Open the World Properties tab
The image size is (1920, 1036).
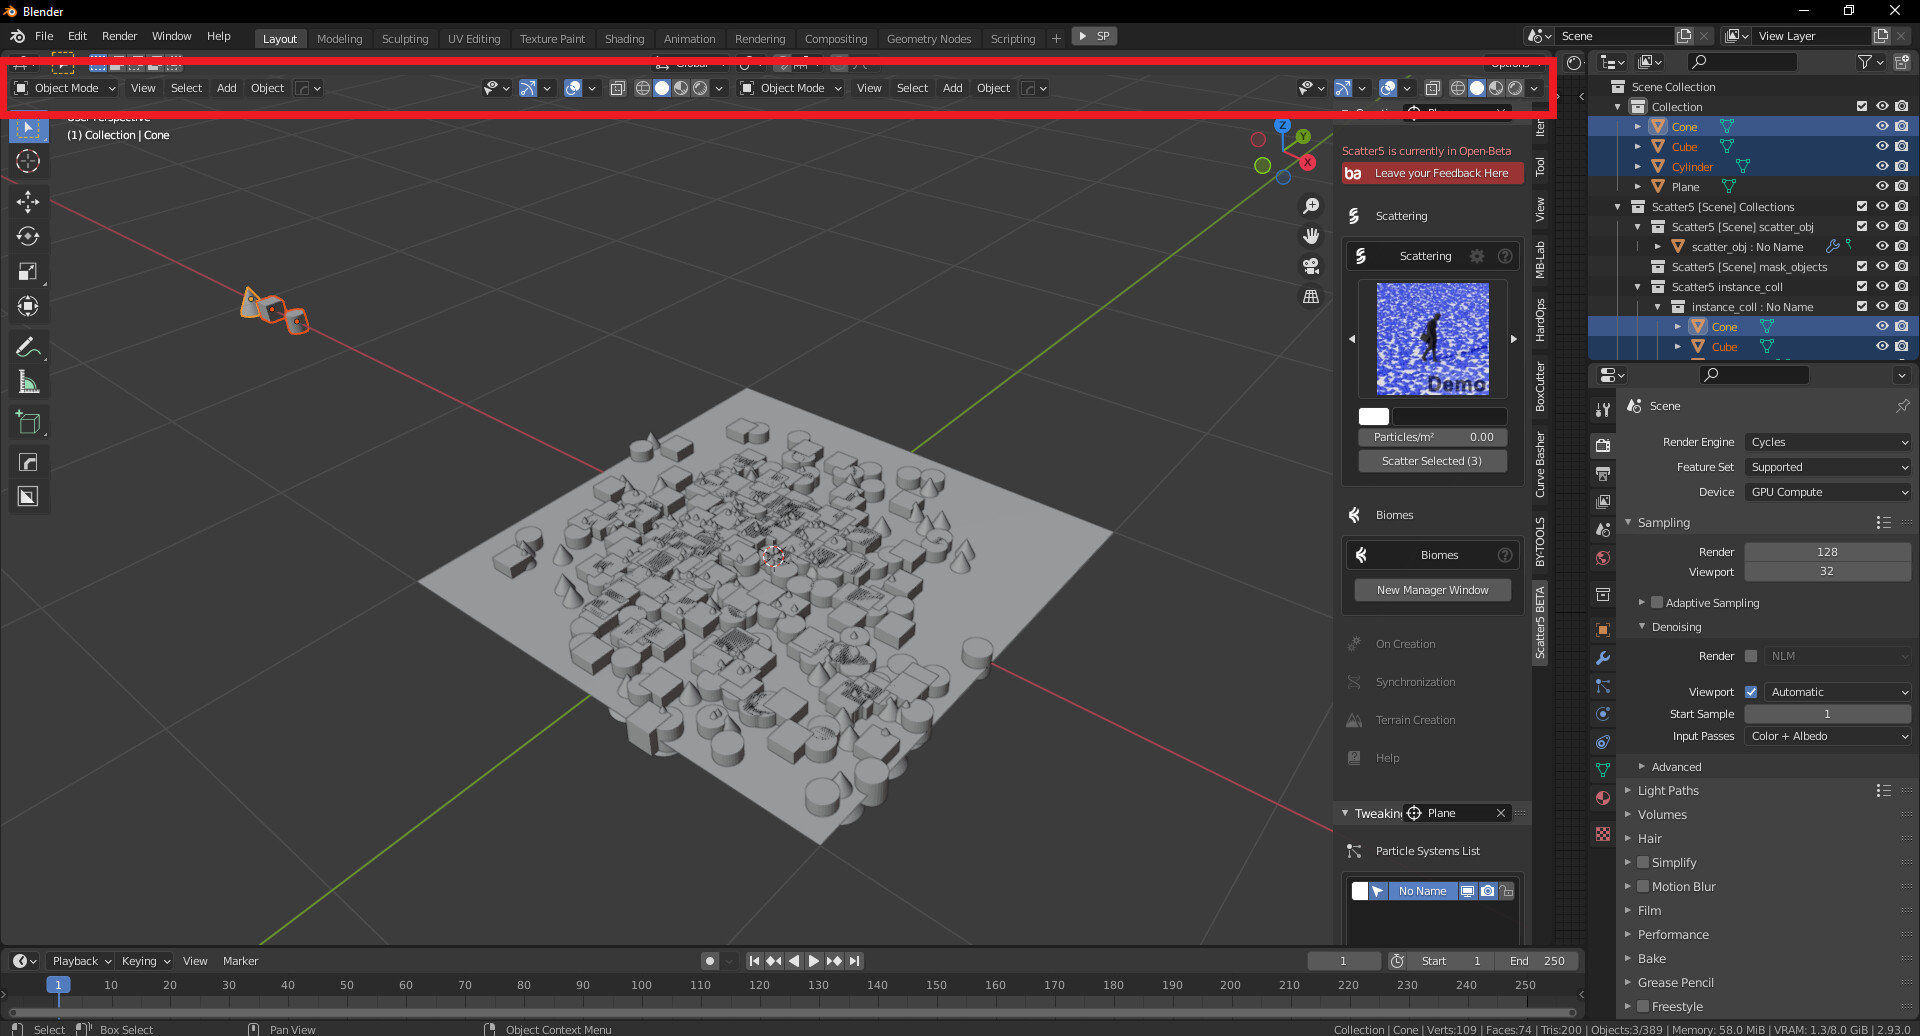pos(1603,558)
